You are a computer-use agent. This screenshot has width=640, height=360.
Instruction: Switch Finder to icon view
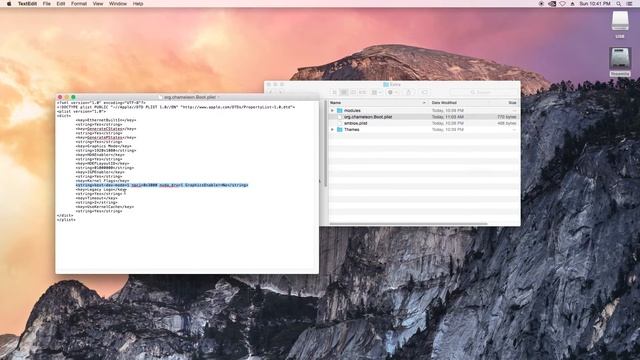coord(334,92)
